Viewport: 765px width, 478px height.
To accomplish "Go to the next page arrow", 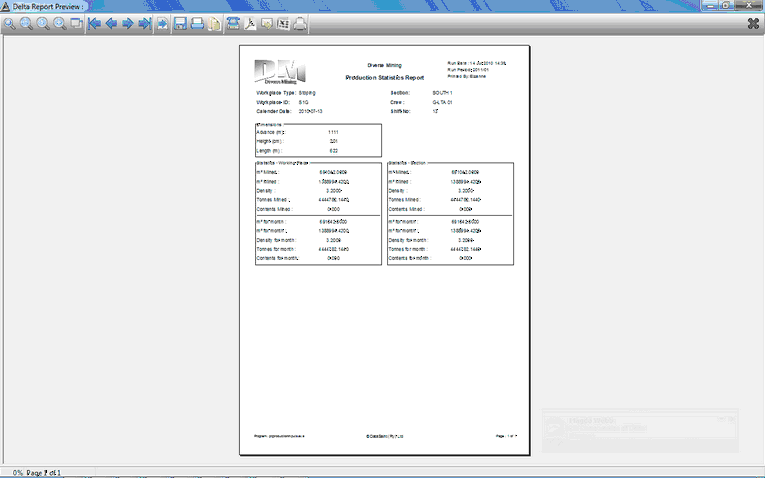I will [128, 23].
